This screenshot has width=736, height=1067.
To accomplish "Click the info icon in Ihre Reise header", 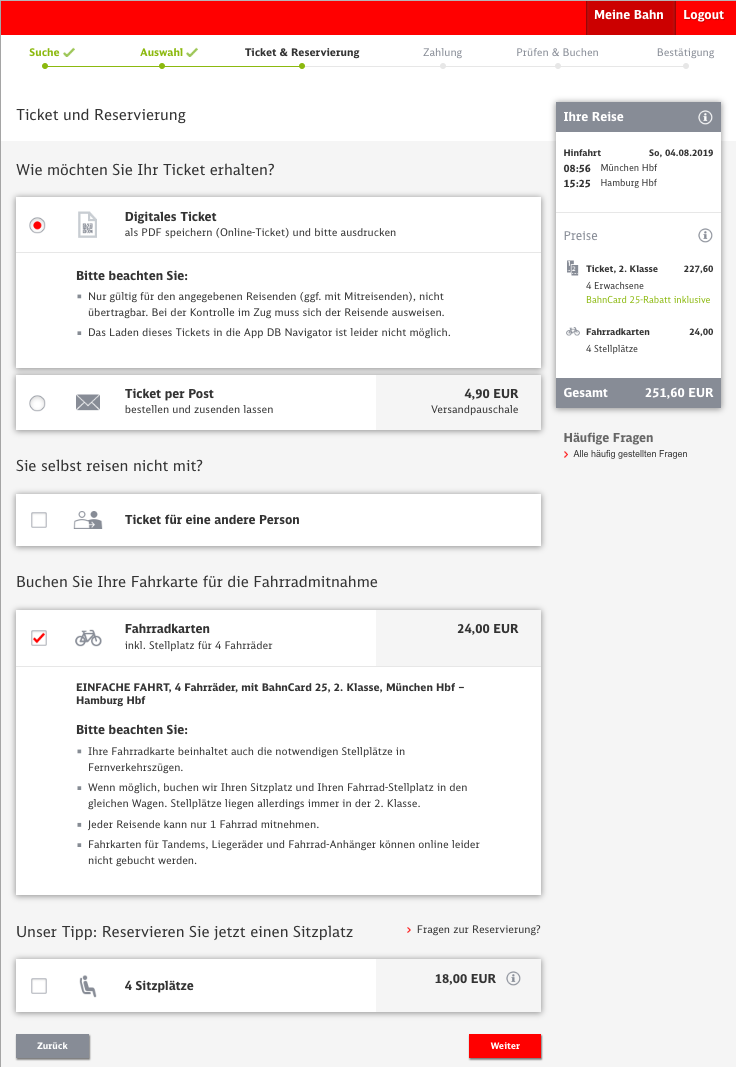I will pos(705,117).
